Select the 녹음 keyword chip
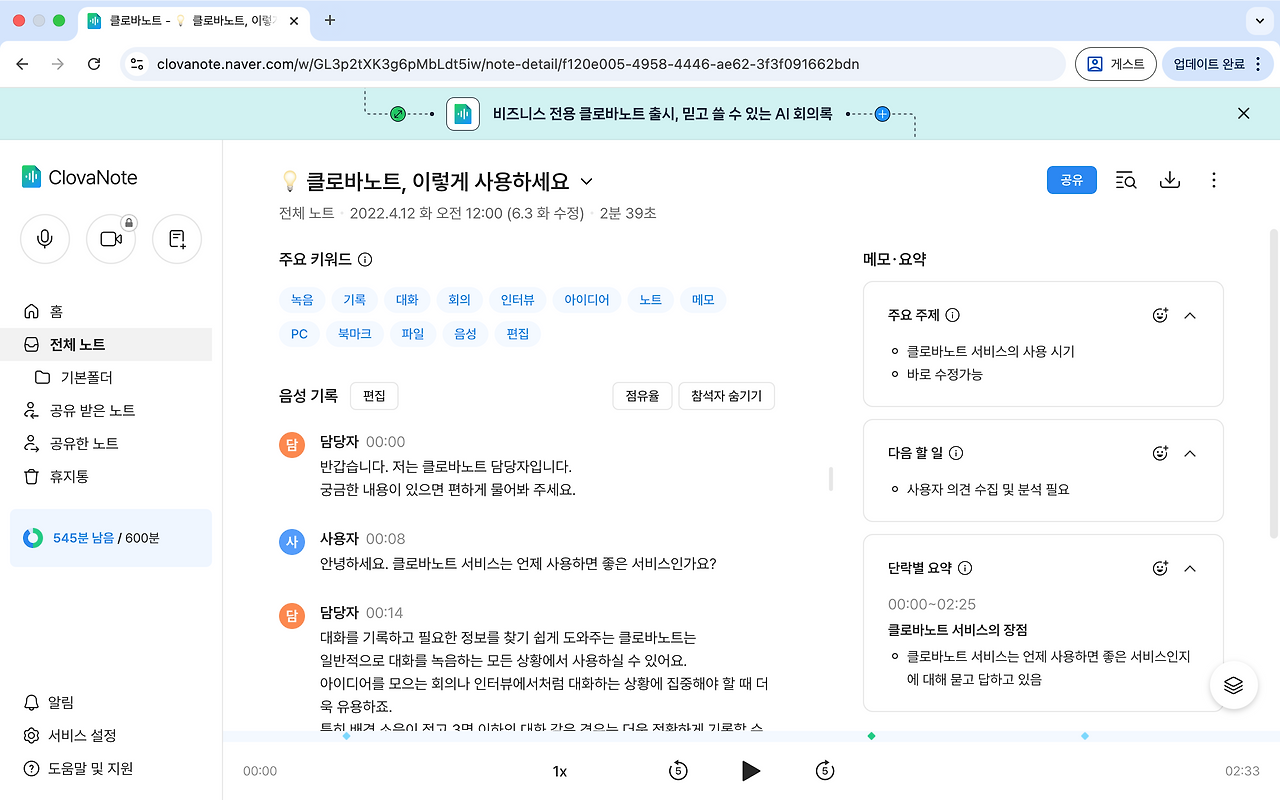 302,299
